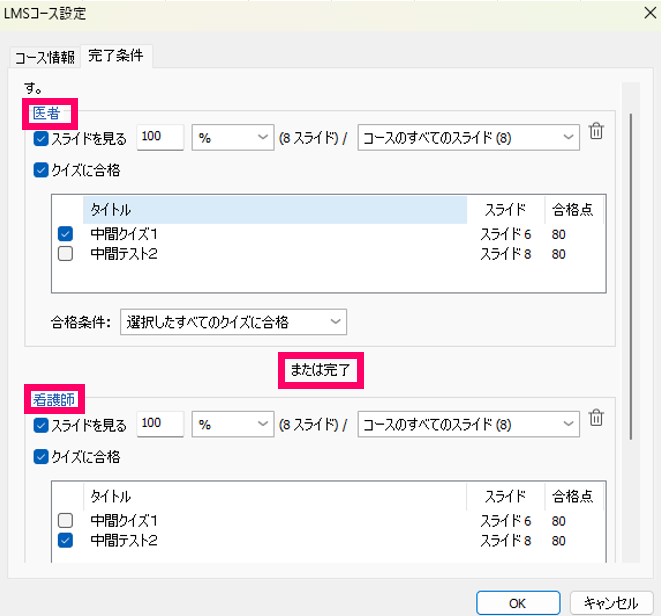
Task: Click the OK button
Action: tap(518, 603)
